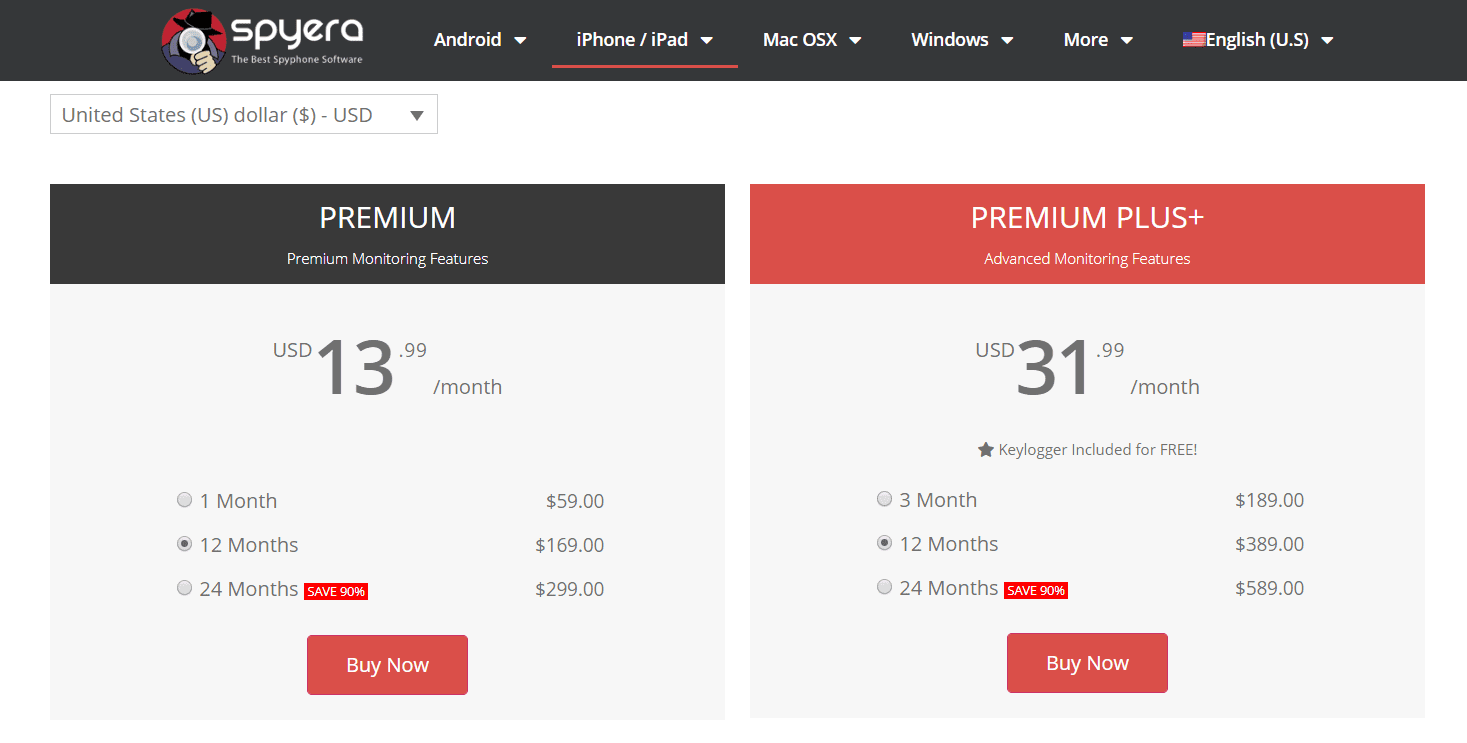Click Buy Now under Premium Plus+
The width and height of the screenshot is (1467, 743).
point(1087,663)
